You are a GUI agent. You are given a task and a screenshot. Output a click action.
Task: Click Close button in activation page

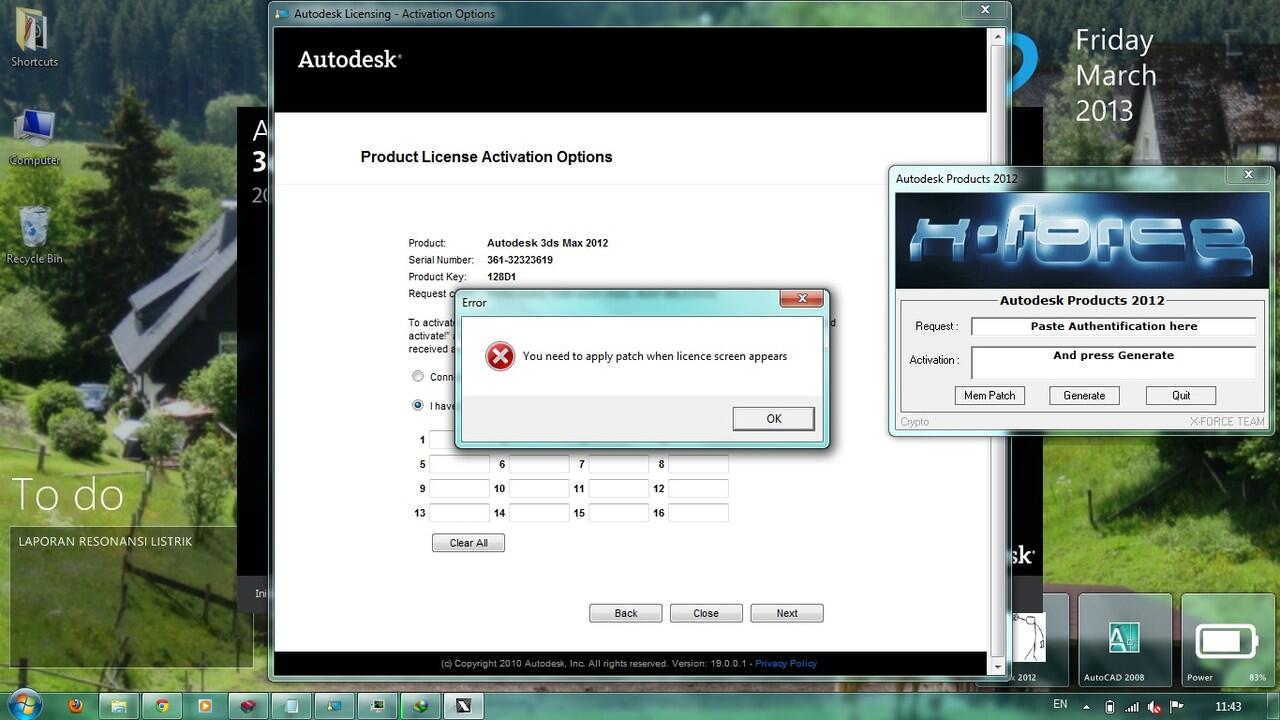(706, 613)
